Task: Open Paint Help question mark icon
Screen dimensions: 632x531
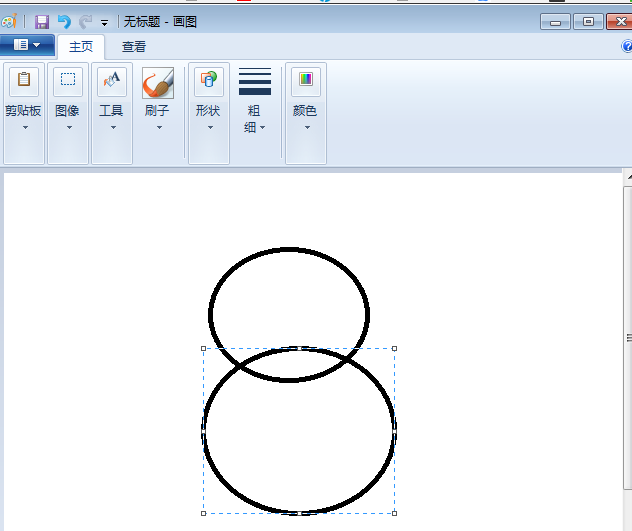Action: [627, 46]
